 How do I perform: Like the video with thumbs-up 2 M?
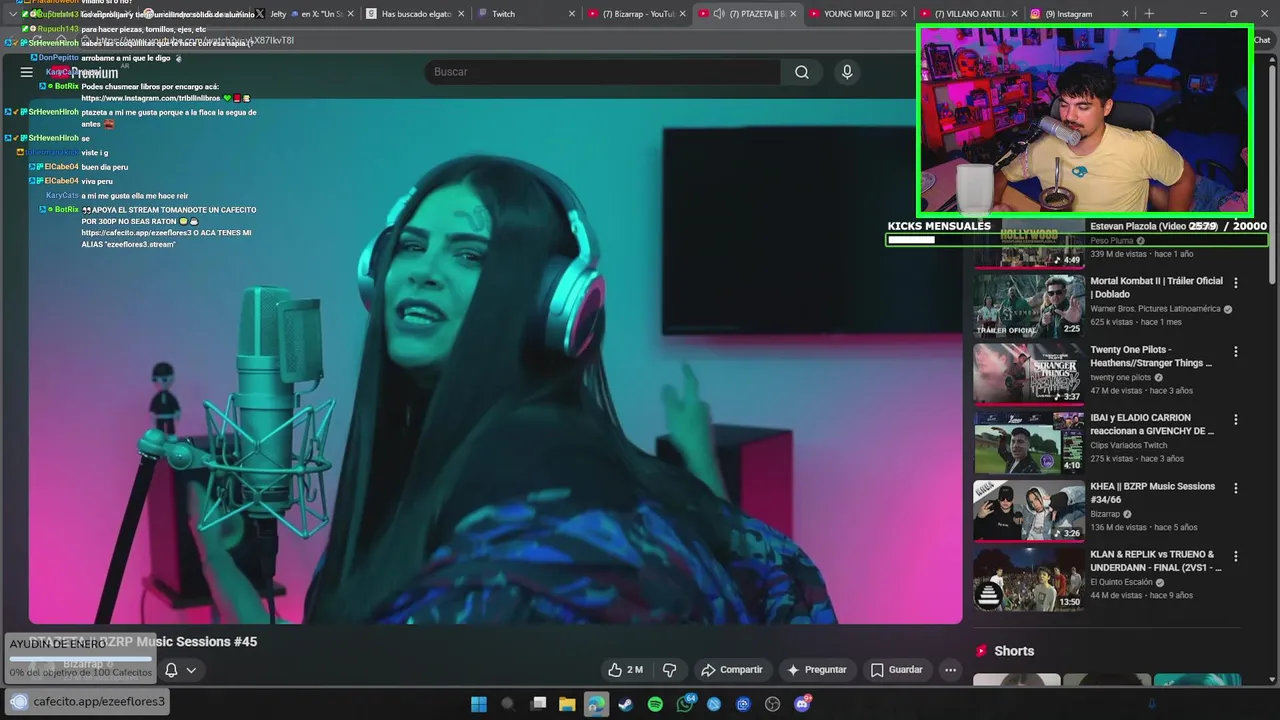pyautogui.click(x=625, y=670)
